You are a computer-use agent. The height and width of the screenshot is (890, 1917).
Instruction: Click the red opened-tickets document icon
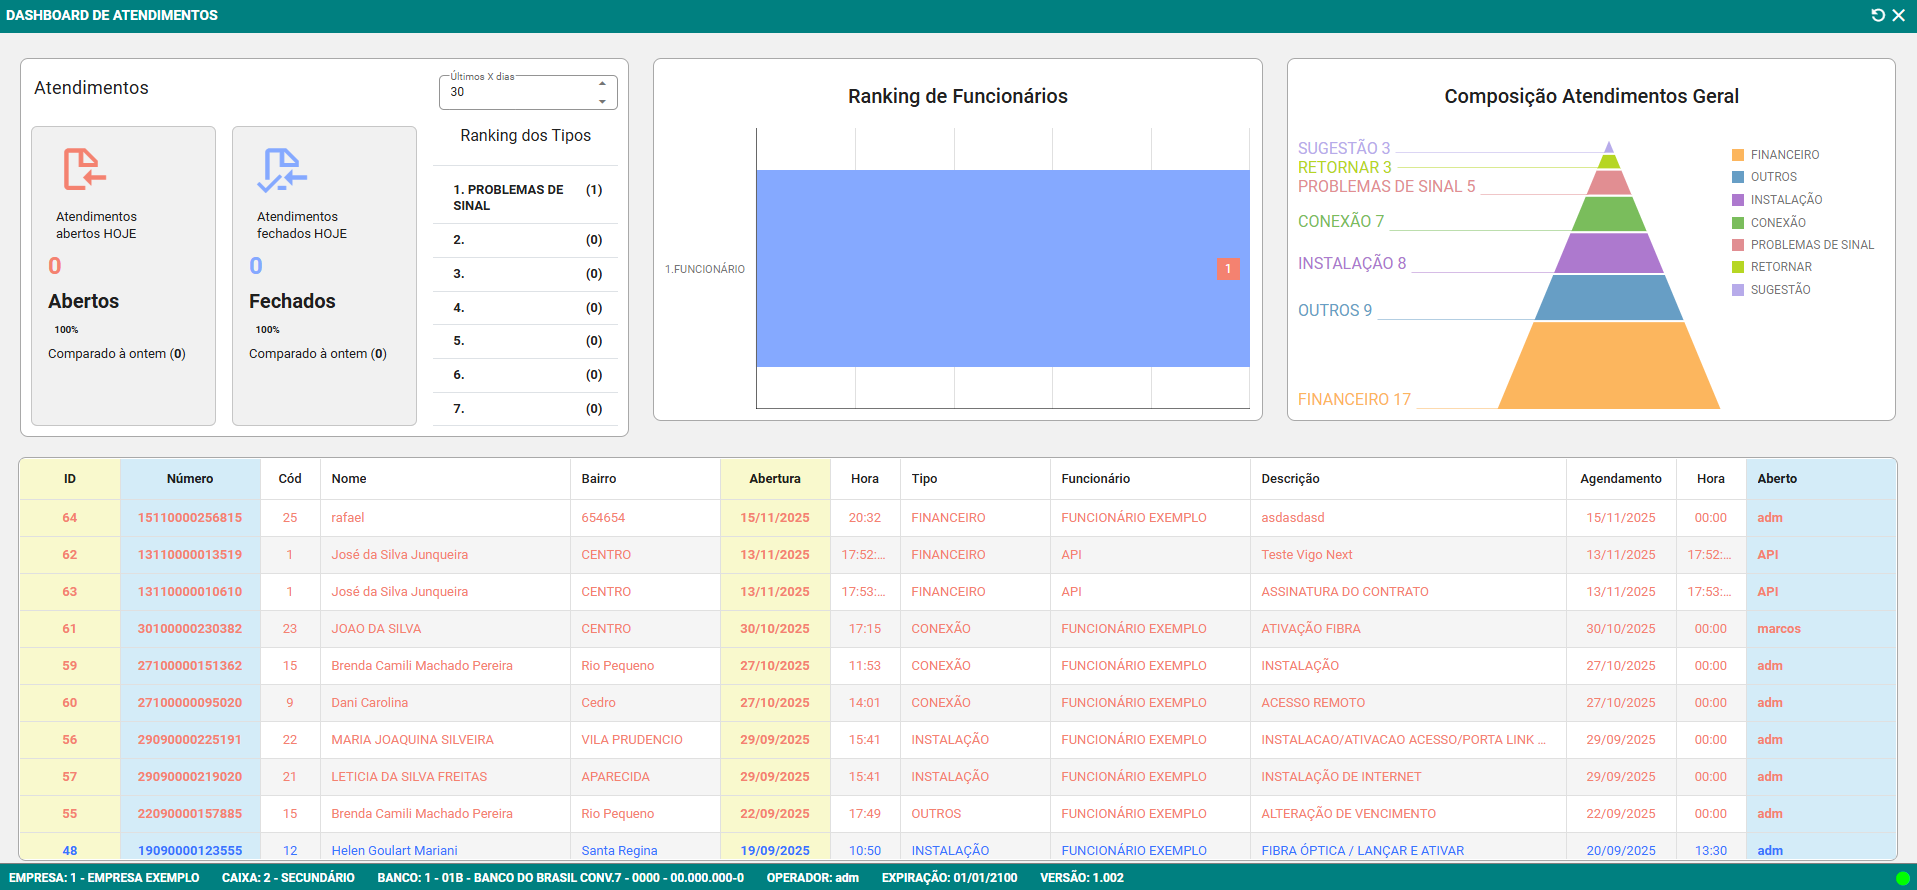(x=84, y=169)
